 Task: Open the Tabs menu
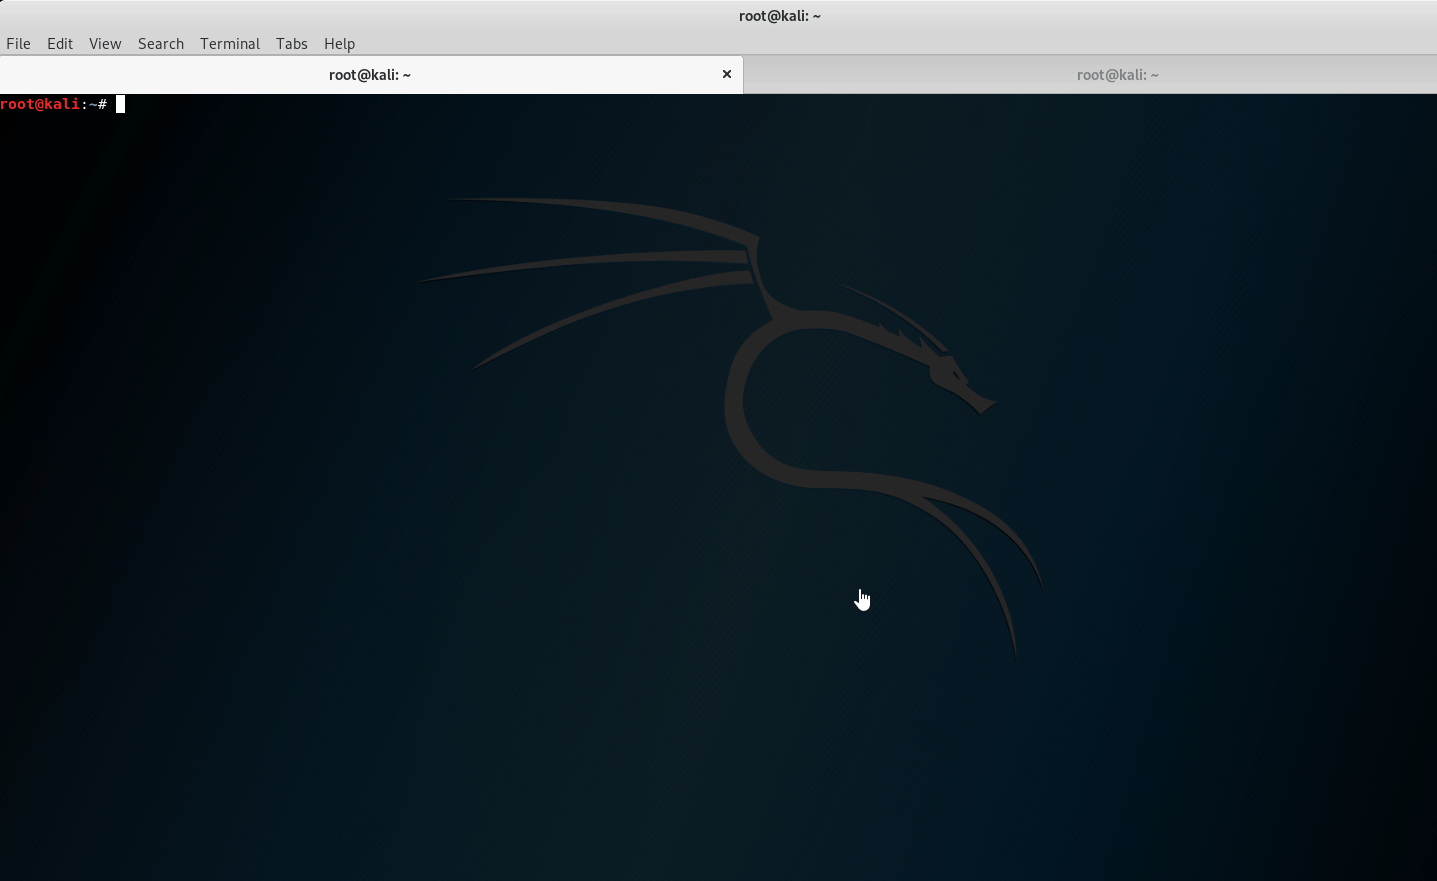coord(292,43)
